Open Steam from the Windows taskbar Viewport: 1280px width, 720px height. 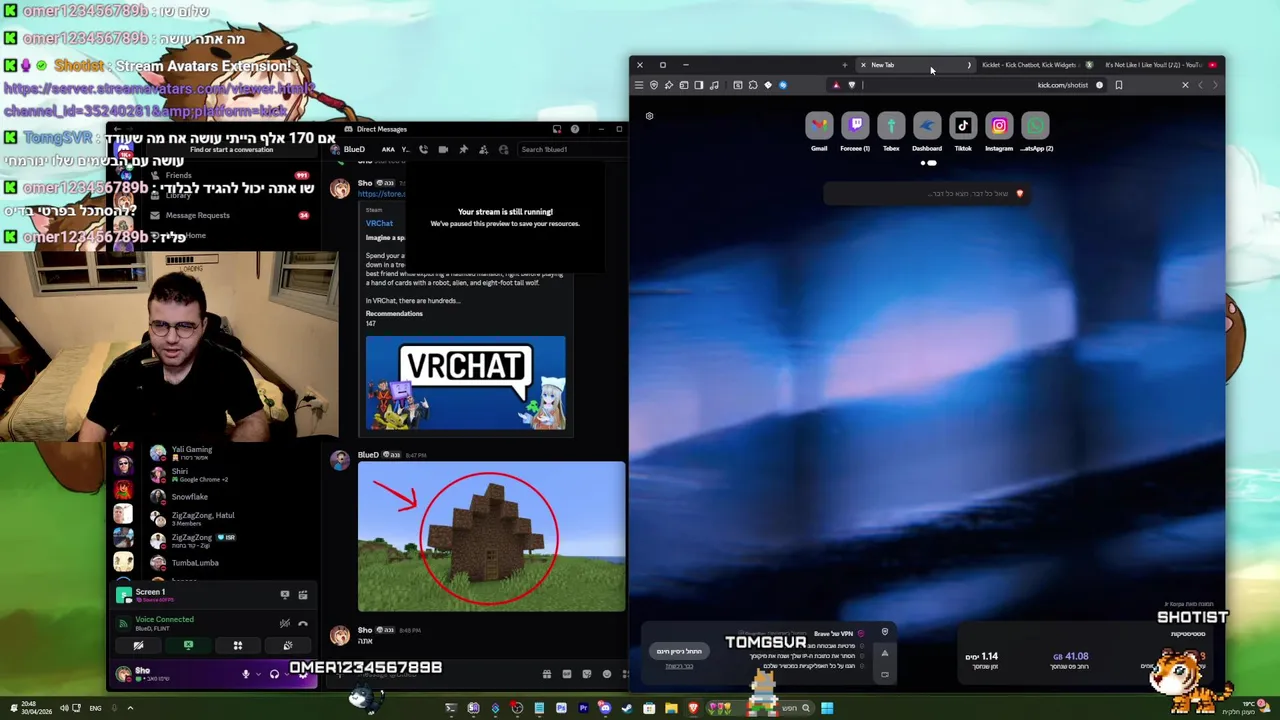click(x=628, y=708)
